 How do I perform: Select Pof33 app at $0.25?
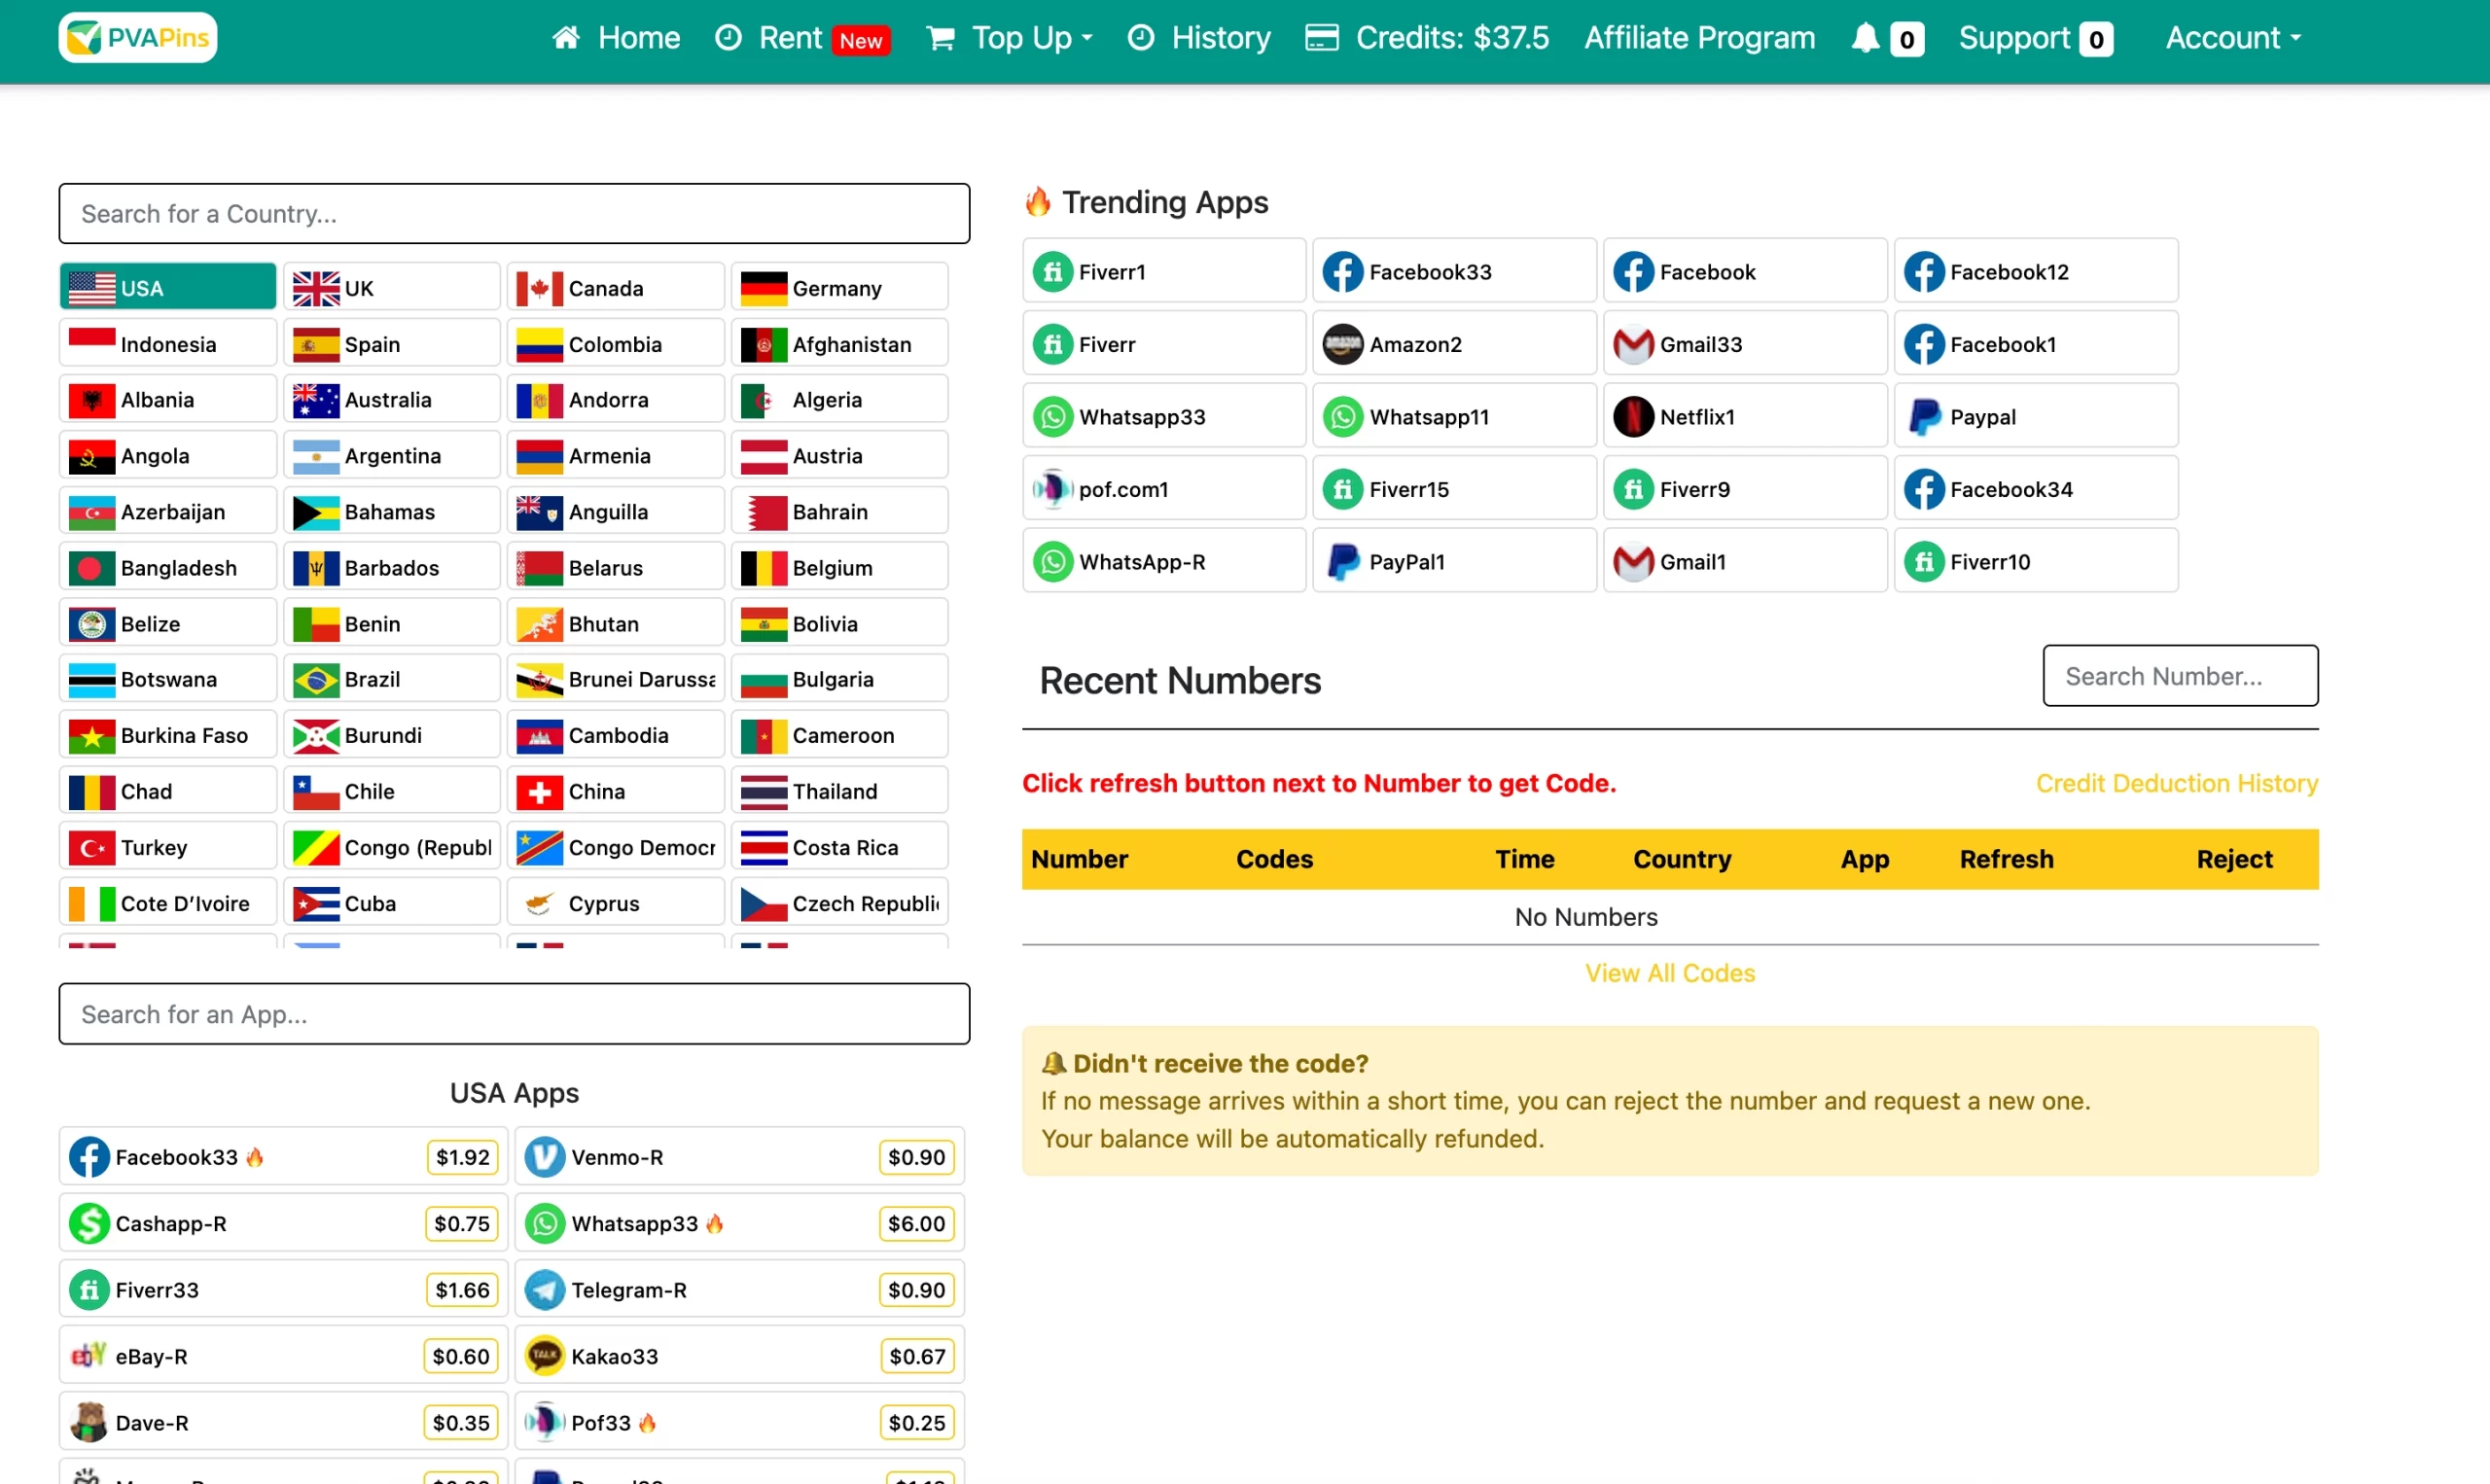click(x=740, y=1422)
